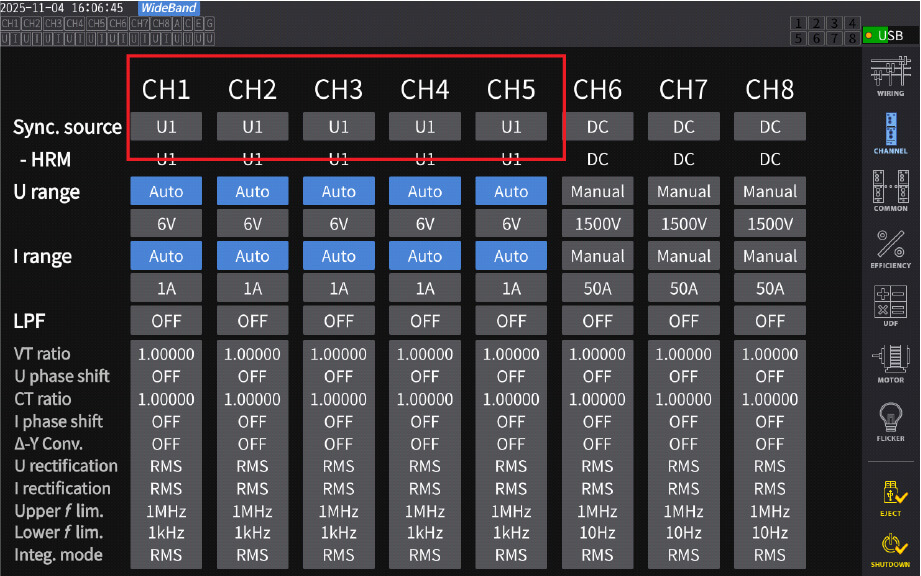
Task: Open the Flicker lightbulb icon
Action: point(890,420)
